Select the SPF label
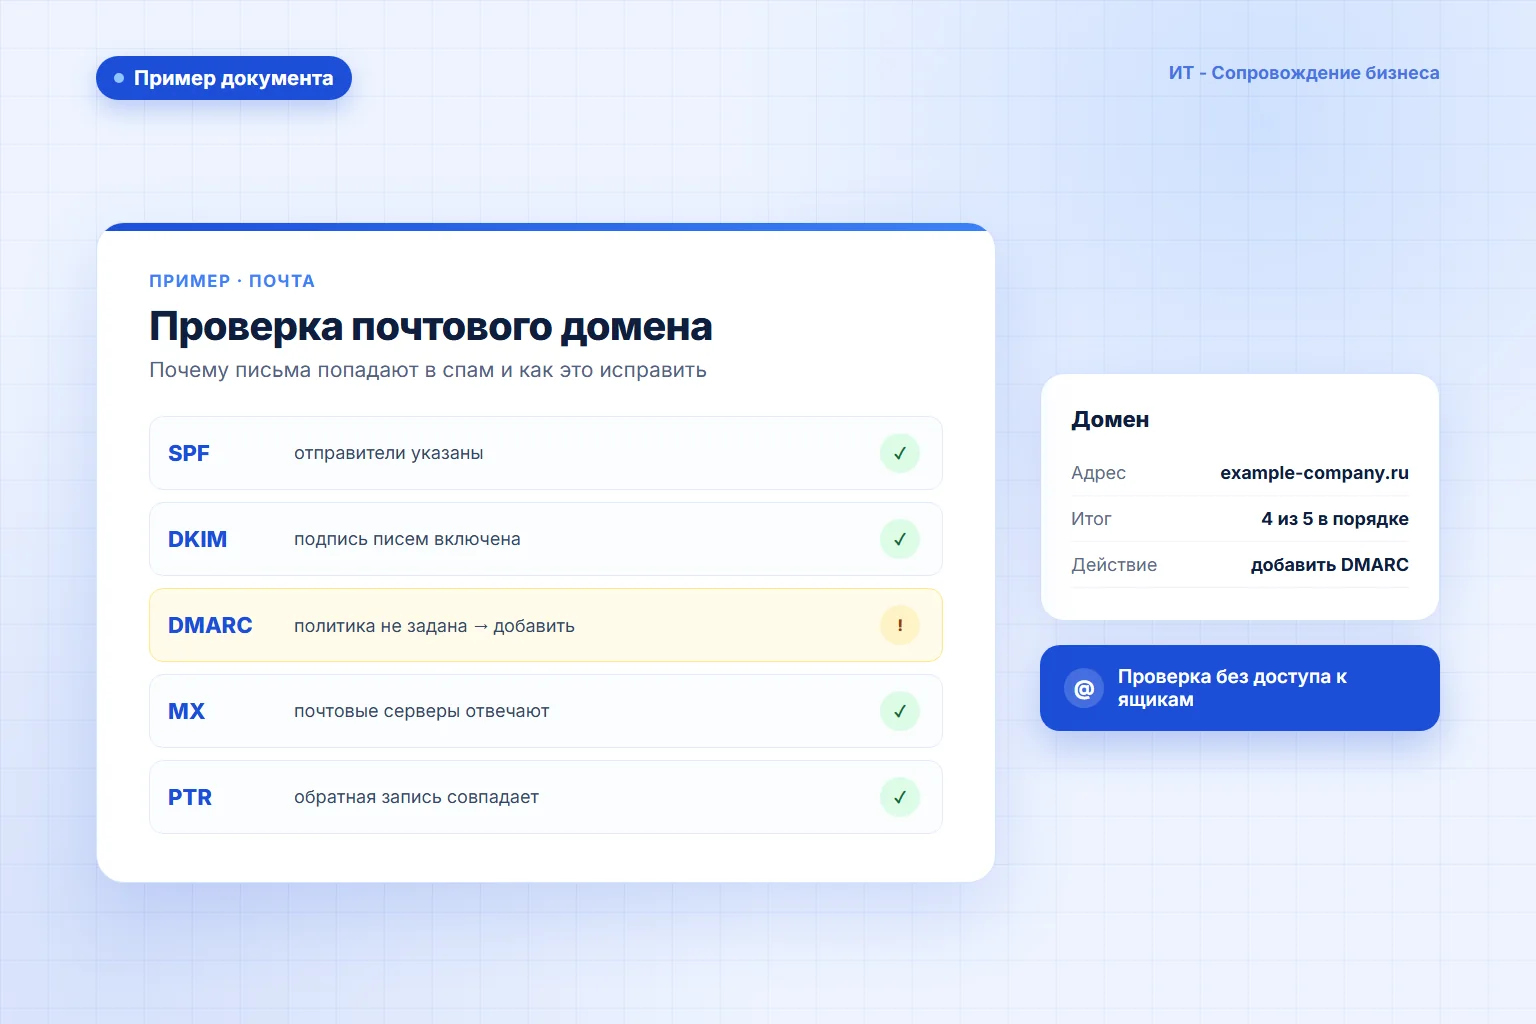 (189, 453)
